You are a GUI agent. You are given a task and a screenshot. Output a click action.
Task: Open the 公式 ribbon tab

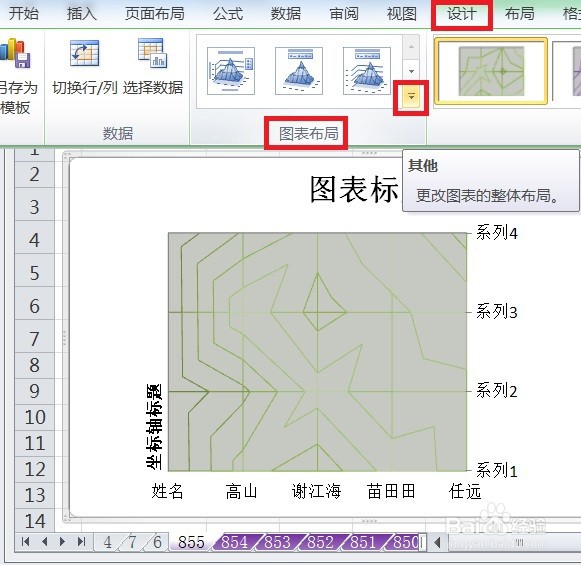point(228,14)
